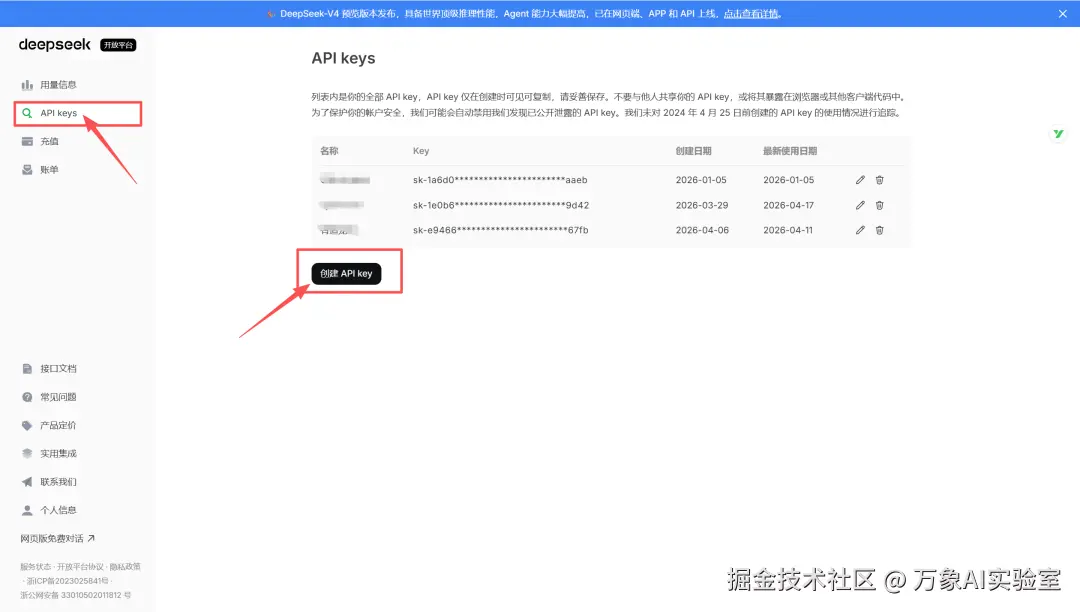Click key text sk-1e0b6...9d42
This screenshot has height=612, width=1080.
point(501,205)
